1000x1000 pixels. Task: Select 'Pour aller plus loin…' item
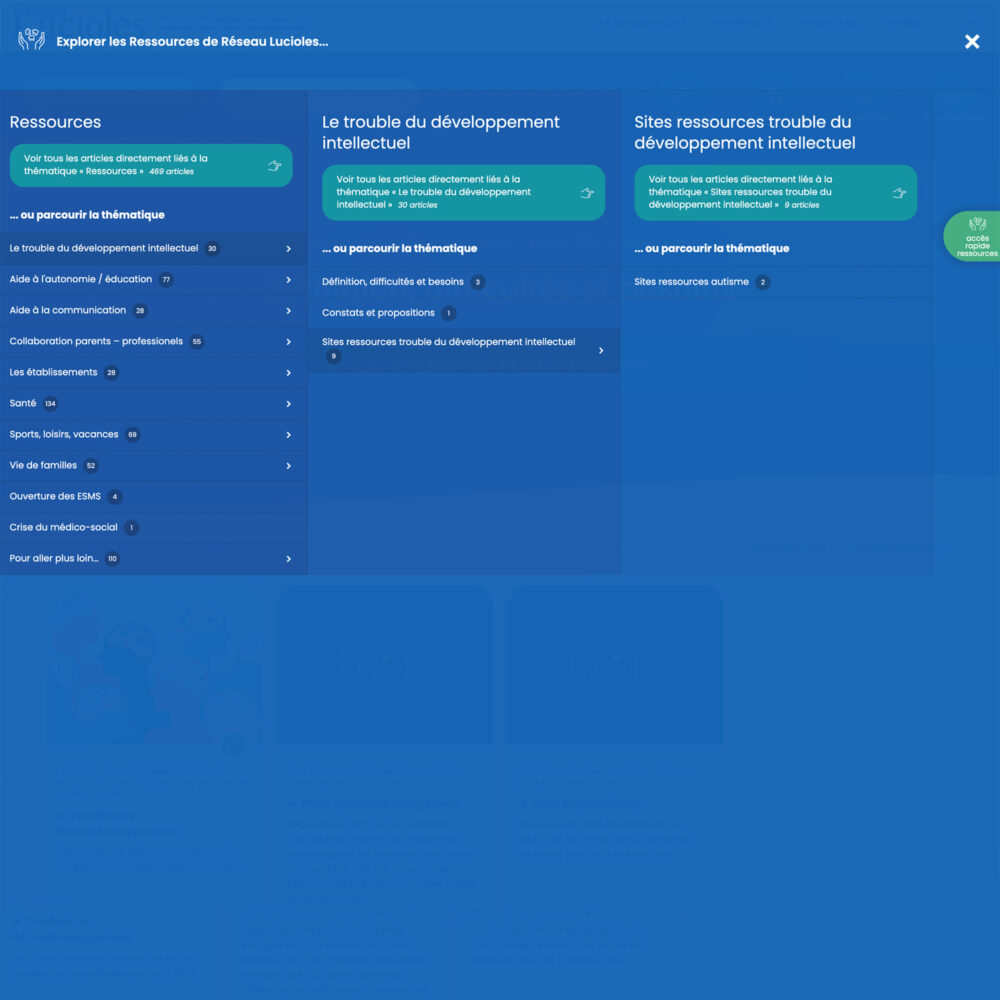click(154, 559)
